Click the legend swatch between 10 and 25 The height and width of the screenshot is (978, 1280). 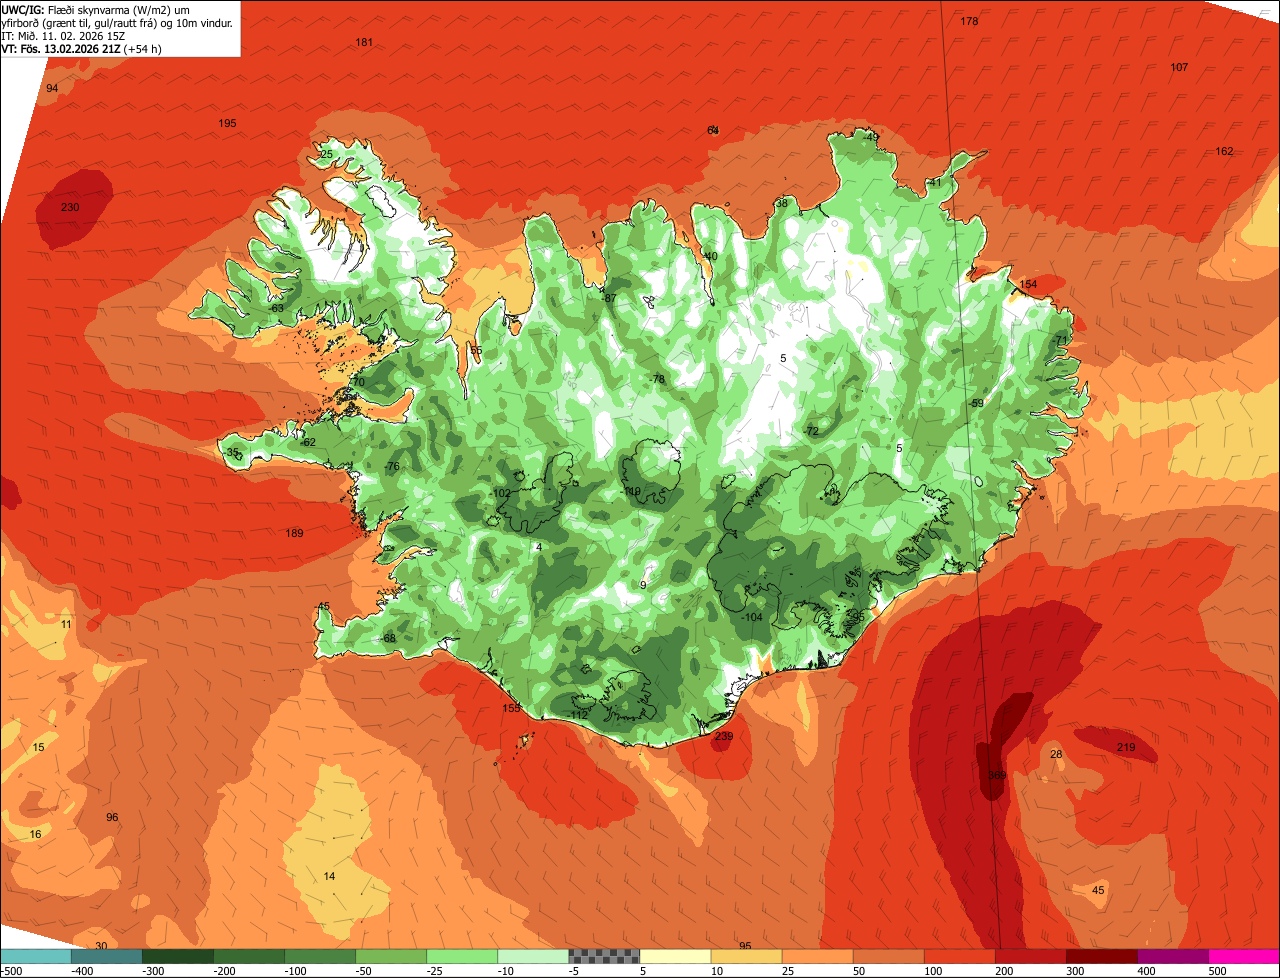[x=746, y=956]
